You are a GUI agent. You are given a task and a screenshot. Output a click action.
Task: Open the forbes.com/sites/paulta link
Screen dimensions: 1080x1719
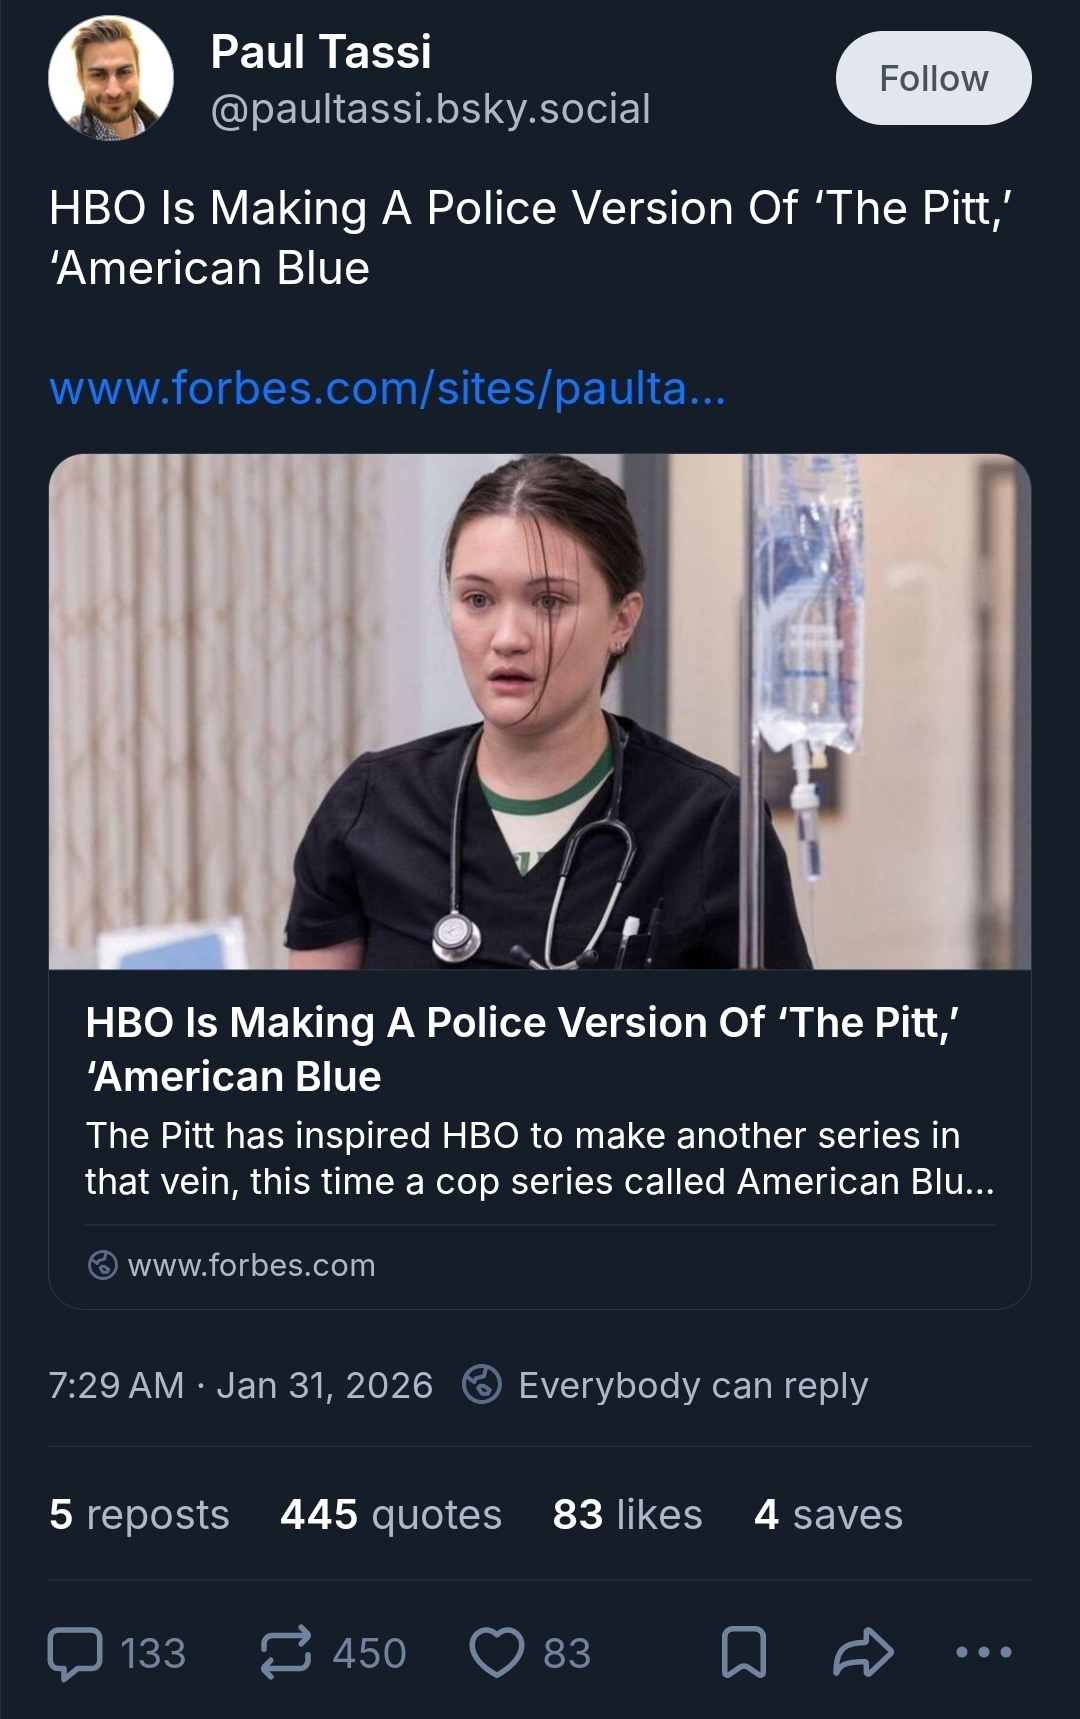pyautogui.click(x=387, y=388)
